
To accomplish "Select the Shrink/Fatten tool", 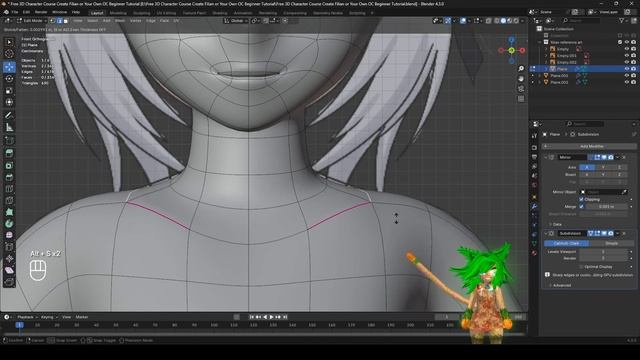I will (x=9, y=259).
